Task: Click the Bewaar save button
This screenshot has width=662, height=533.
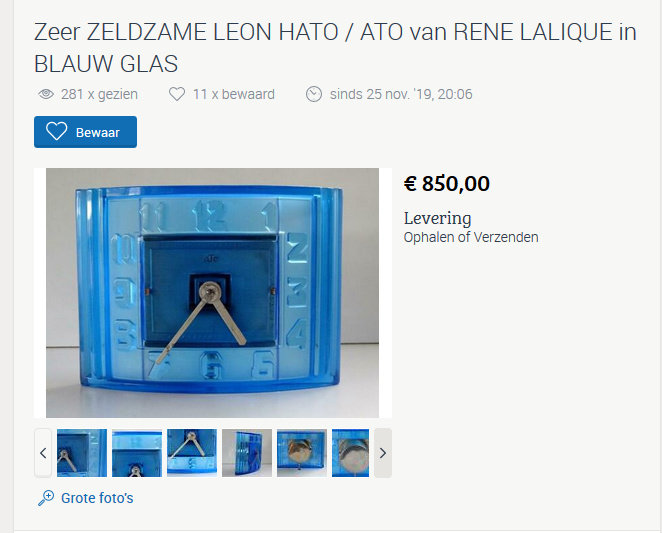Action: coord(85,132)
